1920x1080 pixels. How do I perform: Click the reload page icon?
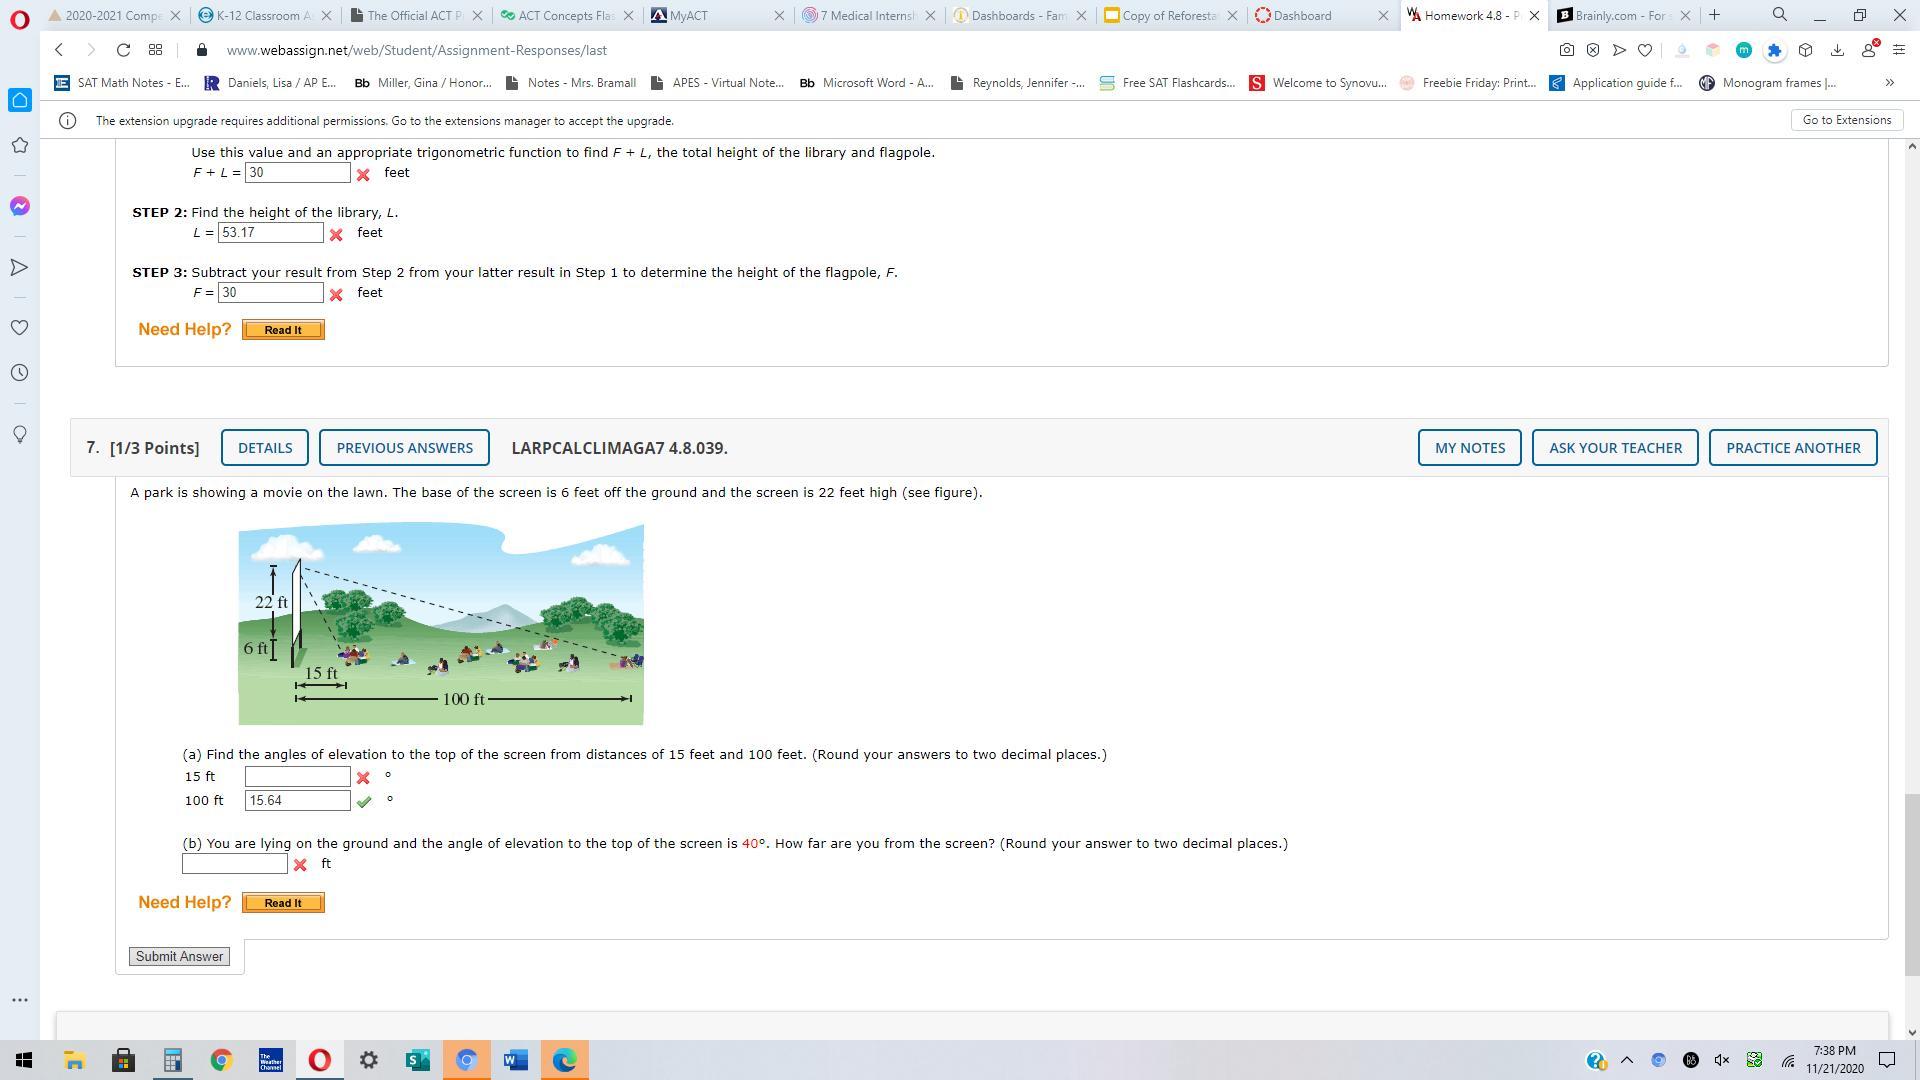123,50
